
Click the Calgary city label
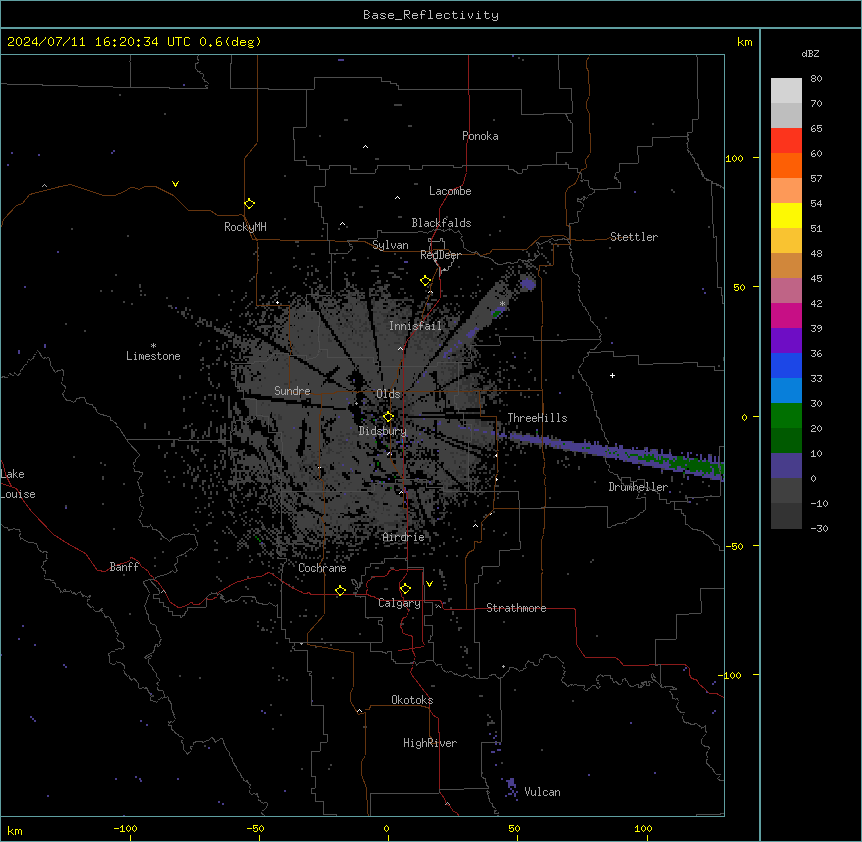point(399,603)
